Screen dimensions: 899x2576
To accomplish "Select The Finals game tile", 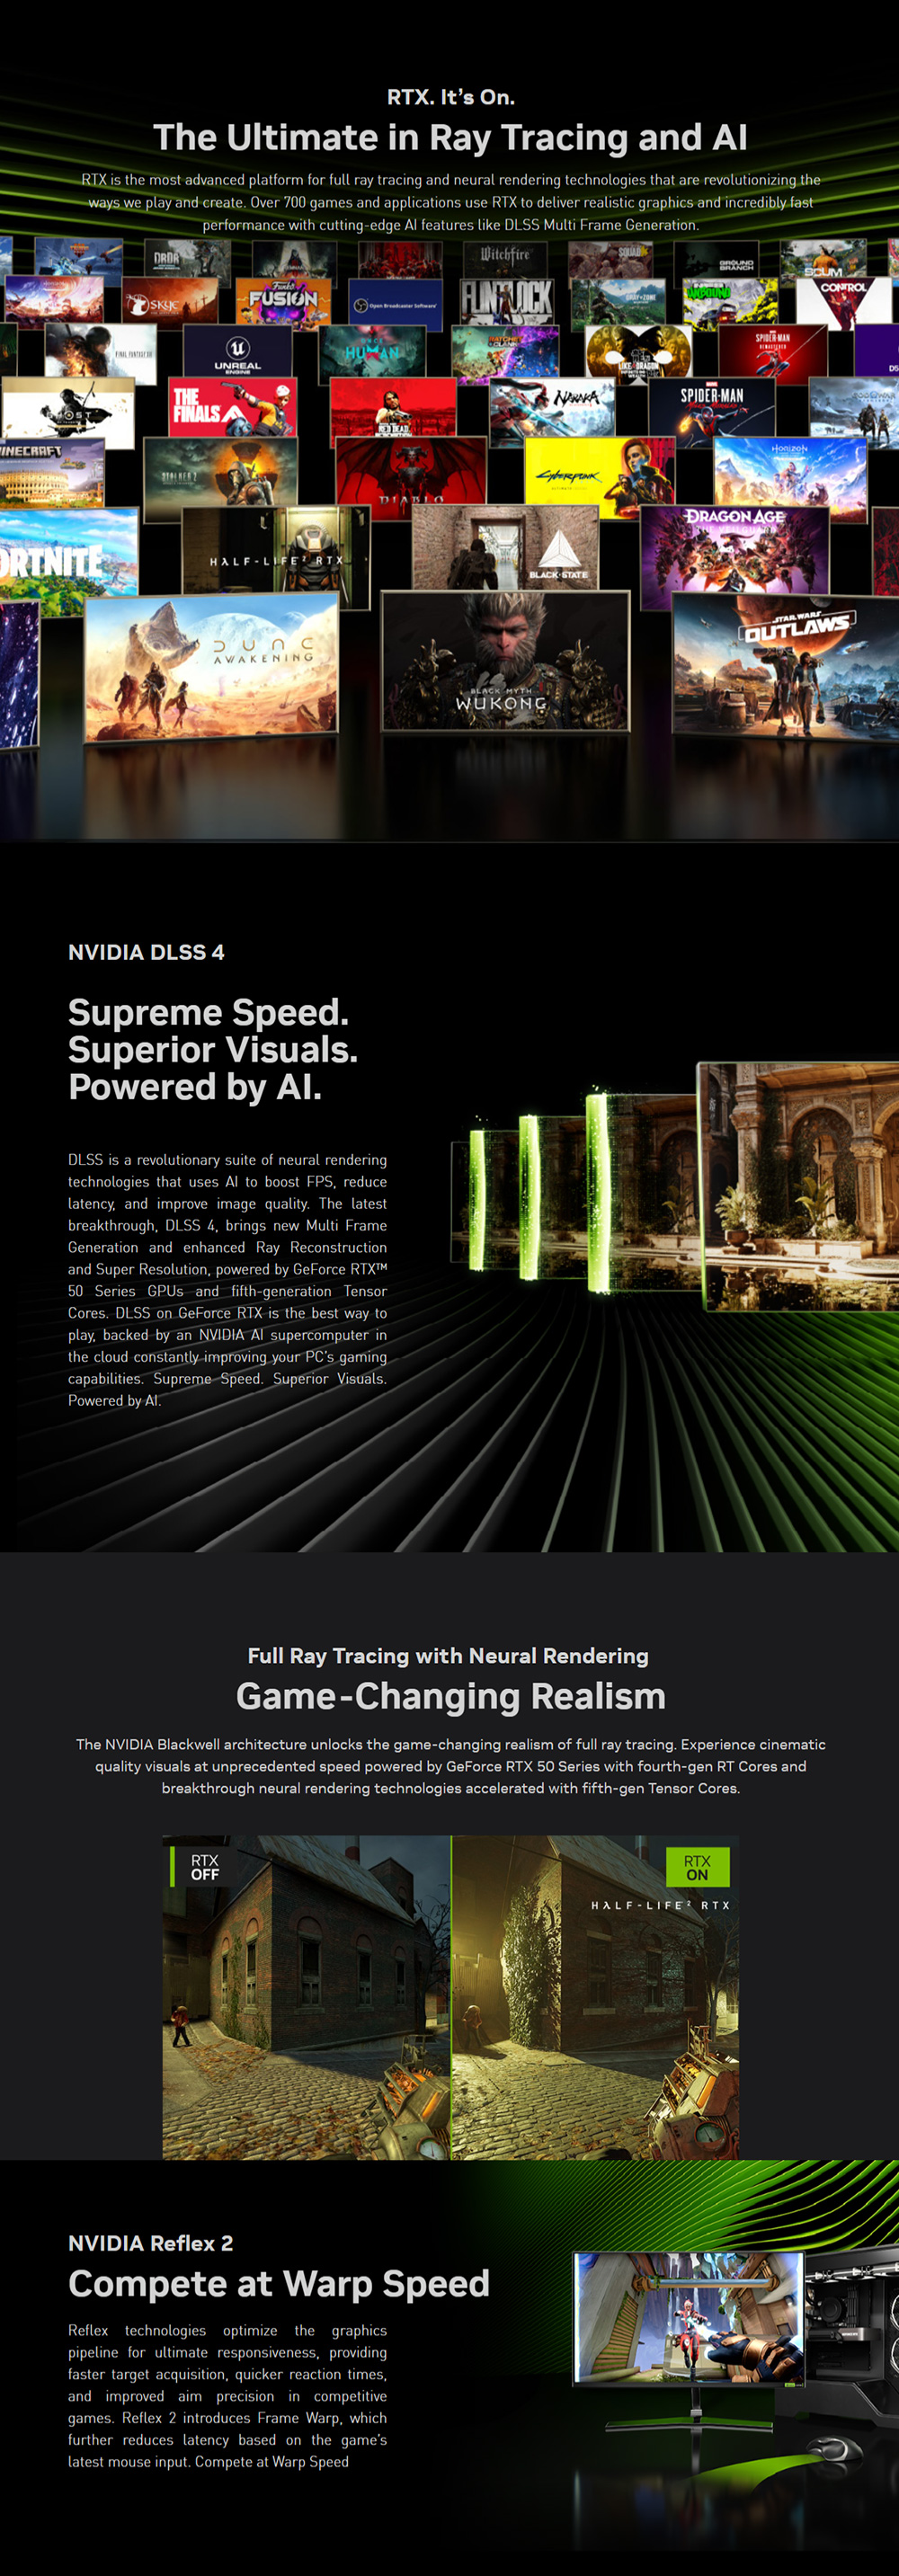I will (x=232, y=408).
